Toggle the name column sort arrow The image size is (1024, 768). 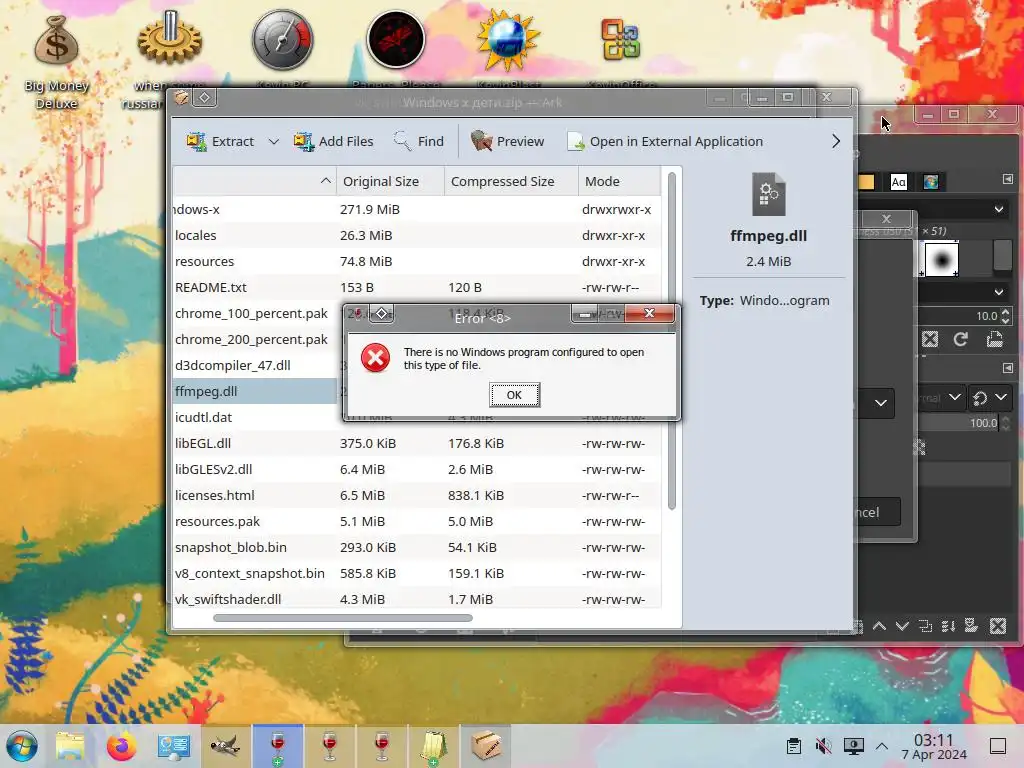click(325, 181)
